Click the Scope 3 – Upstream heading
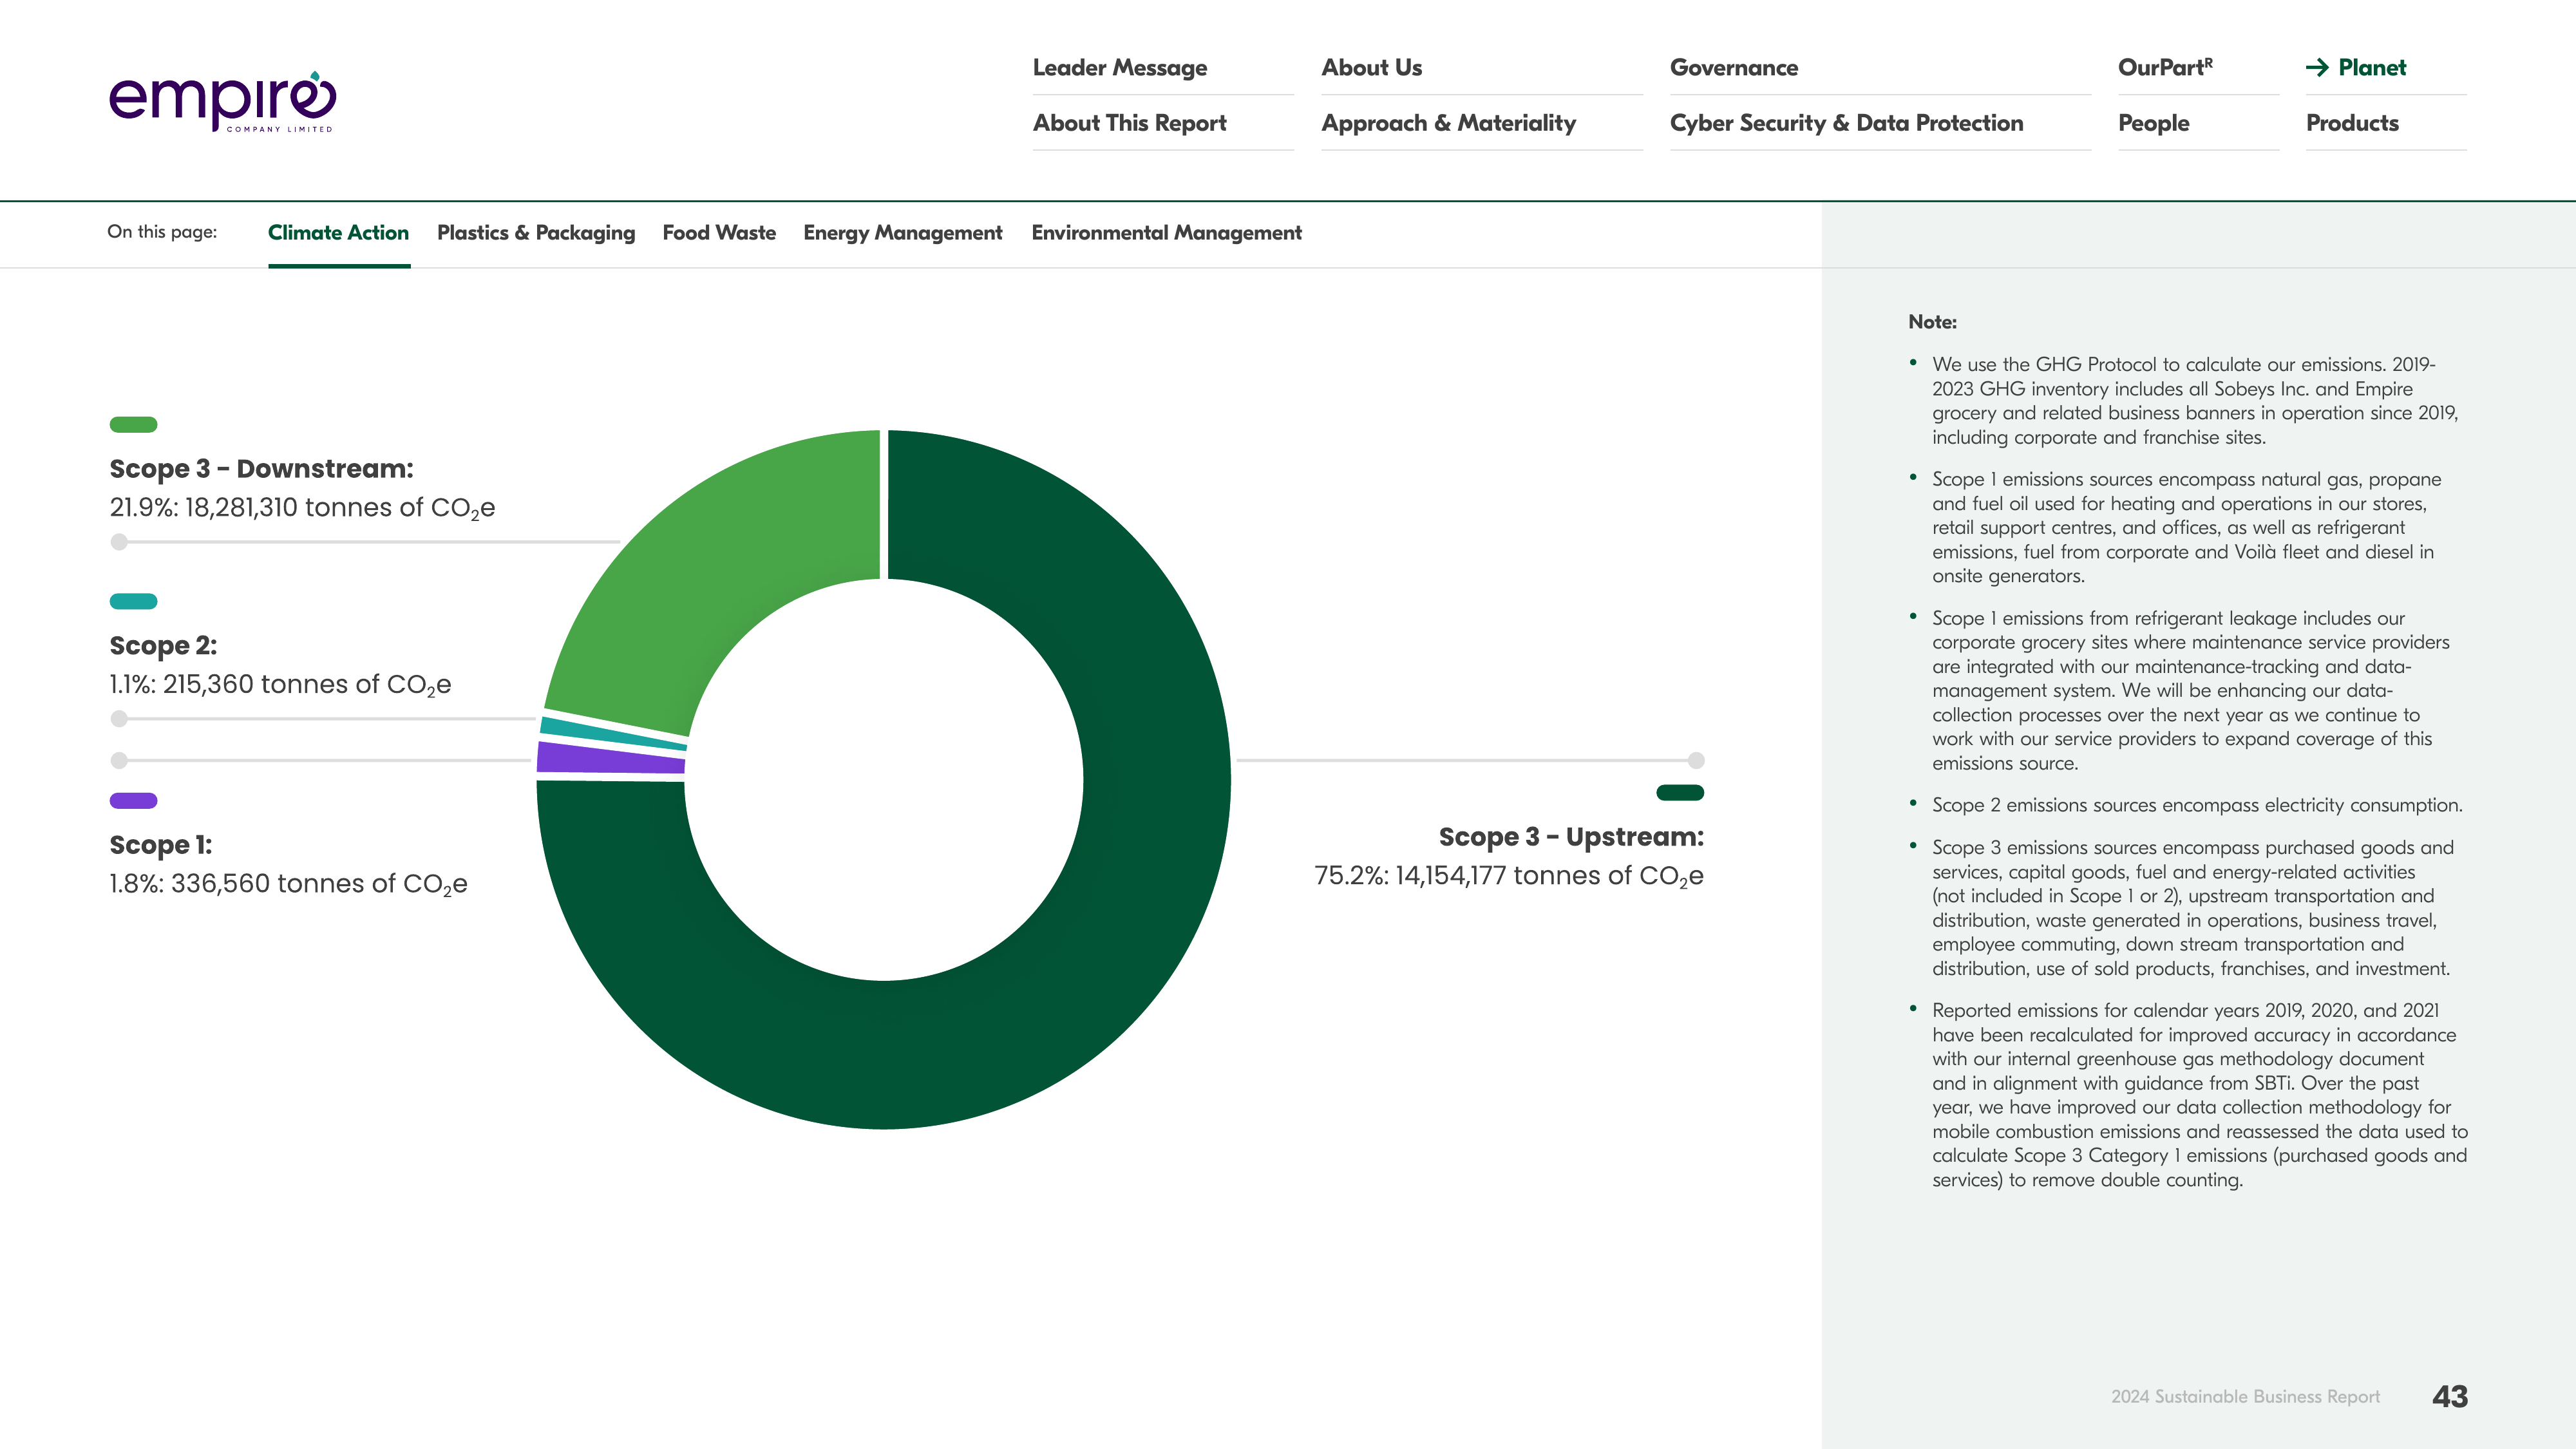 pyautogui.click(x=1571, y=837)
